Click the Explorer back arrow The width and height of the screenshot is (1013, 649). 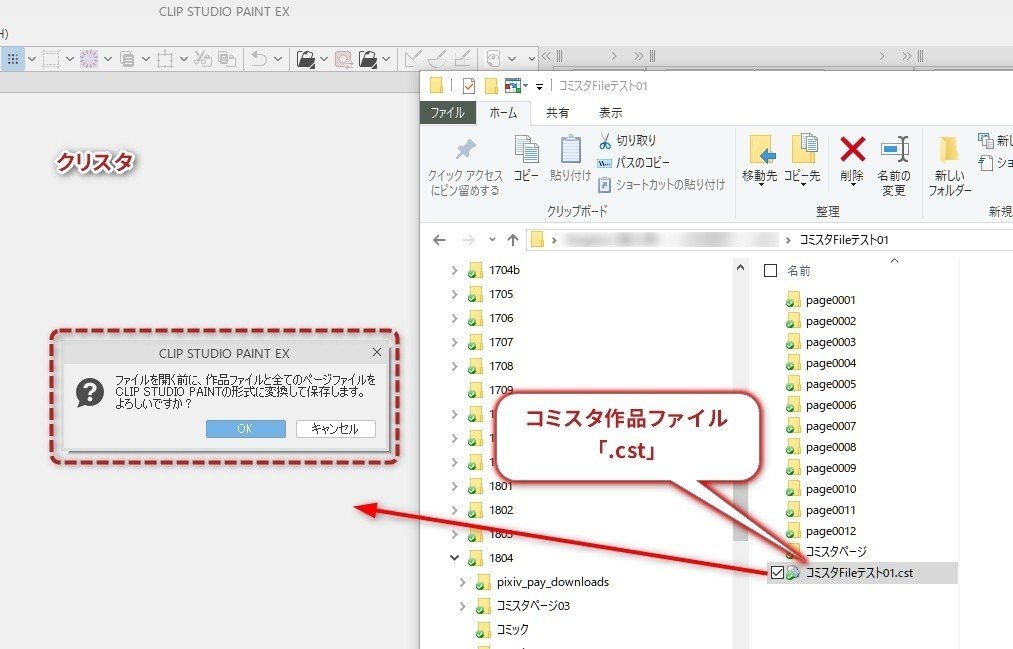point(439,240)
